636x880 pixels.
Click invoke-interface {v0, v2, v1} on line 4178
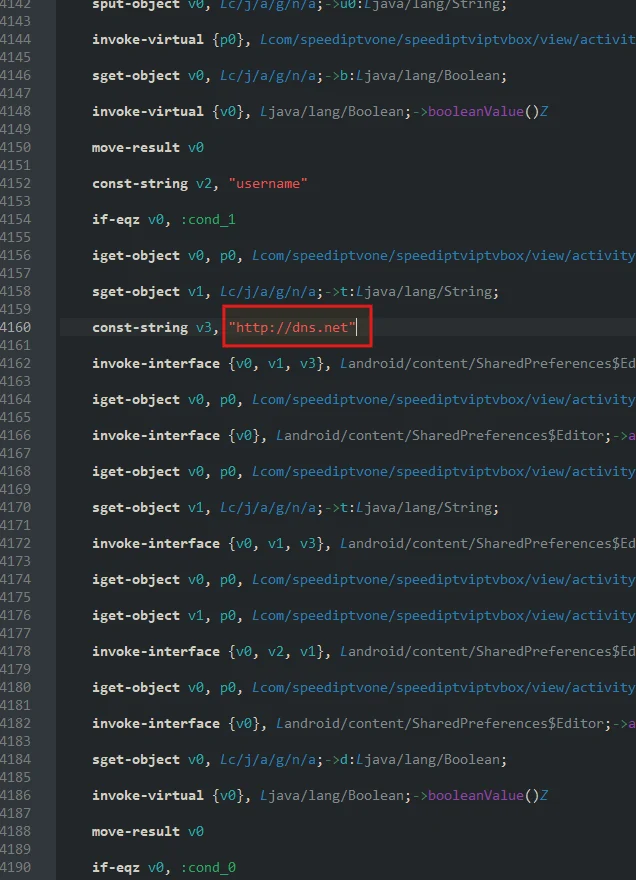208,651
